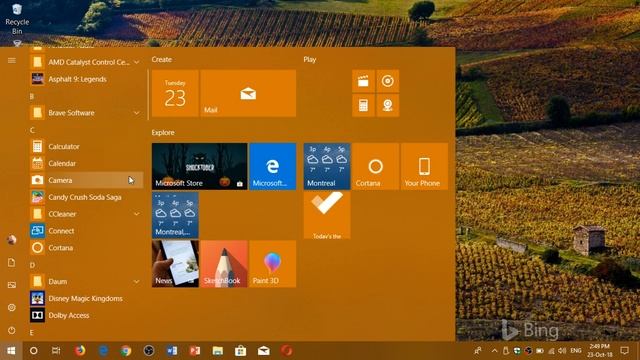Launch PowerPoint from the taskbar
Image resolution: width=640 pixels, height=360 pixels.
point(195,351)
